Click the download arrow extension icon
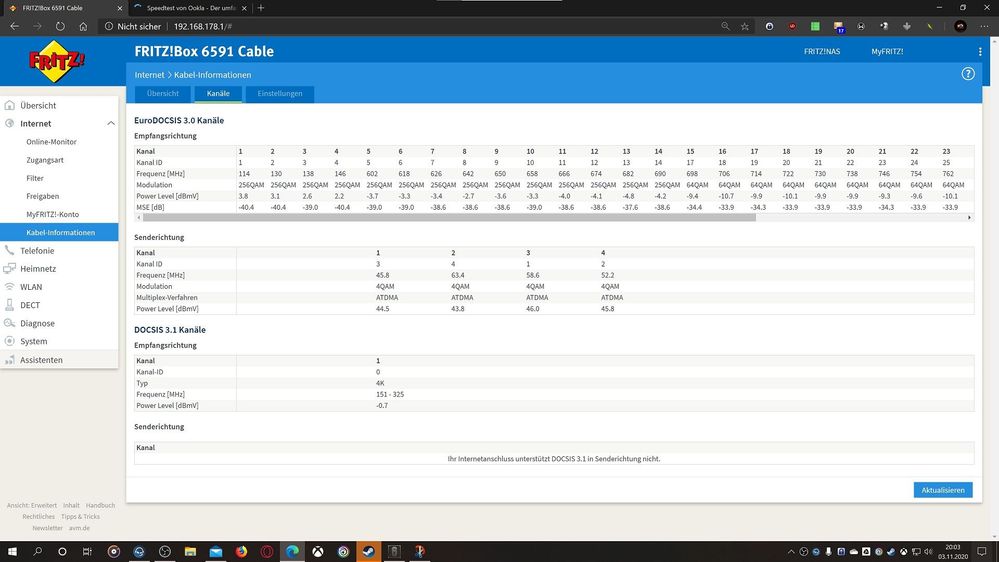 click(x=907, y=26)
